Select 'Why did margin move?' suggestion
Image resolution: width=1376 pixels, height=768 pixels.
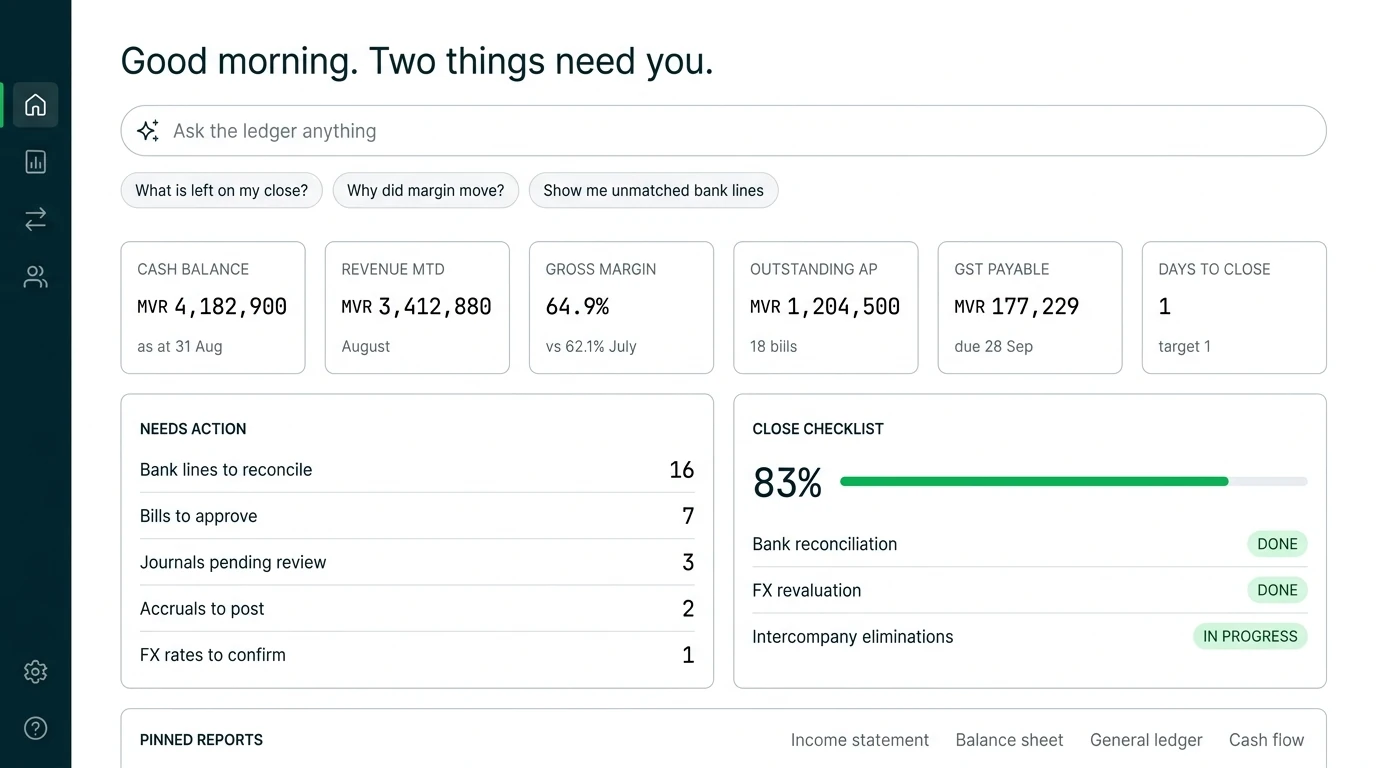coord(425,190)
